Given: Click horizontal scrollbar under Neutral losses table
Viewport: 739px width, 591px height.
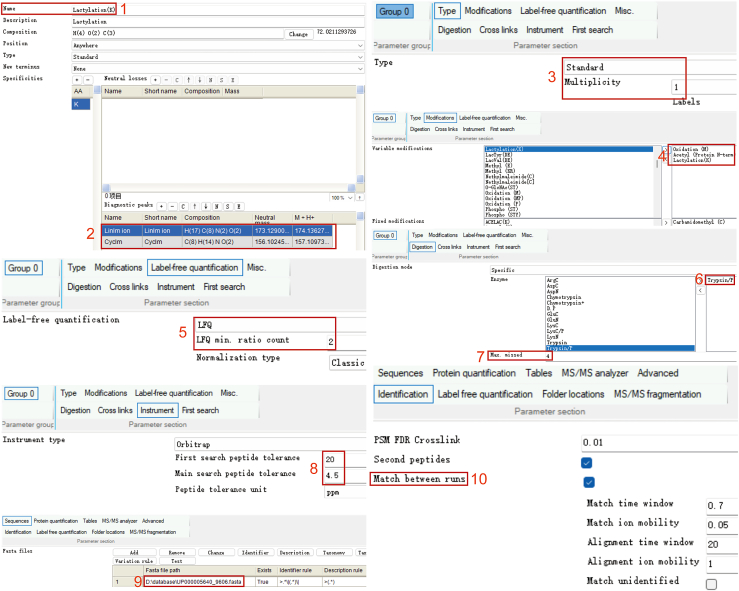Looking at the screenshot, I should (229, 188).
